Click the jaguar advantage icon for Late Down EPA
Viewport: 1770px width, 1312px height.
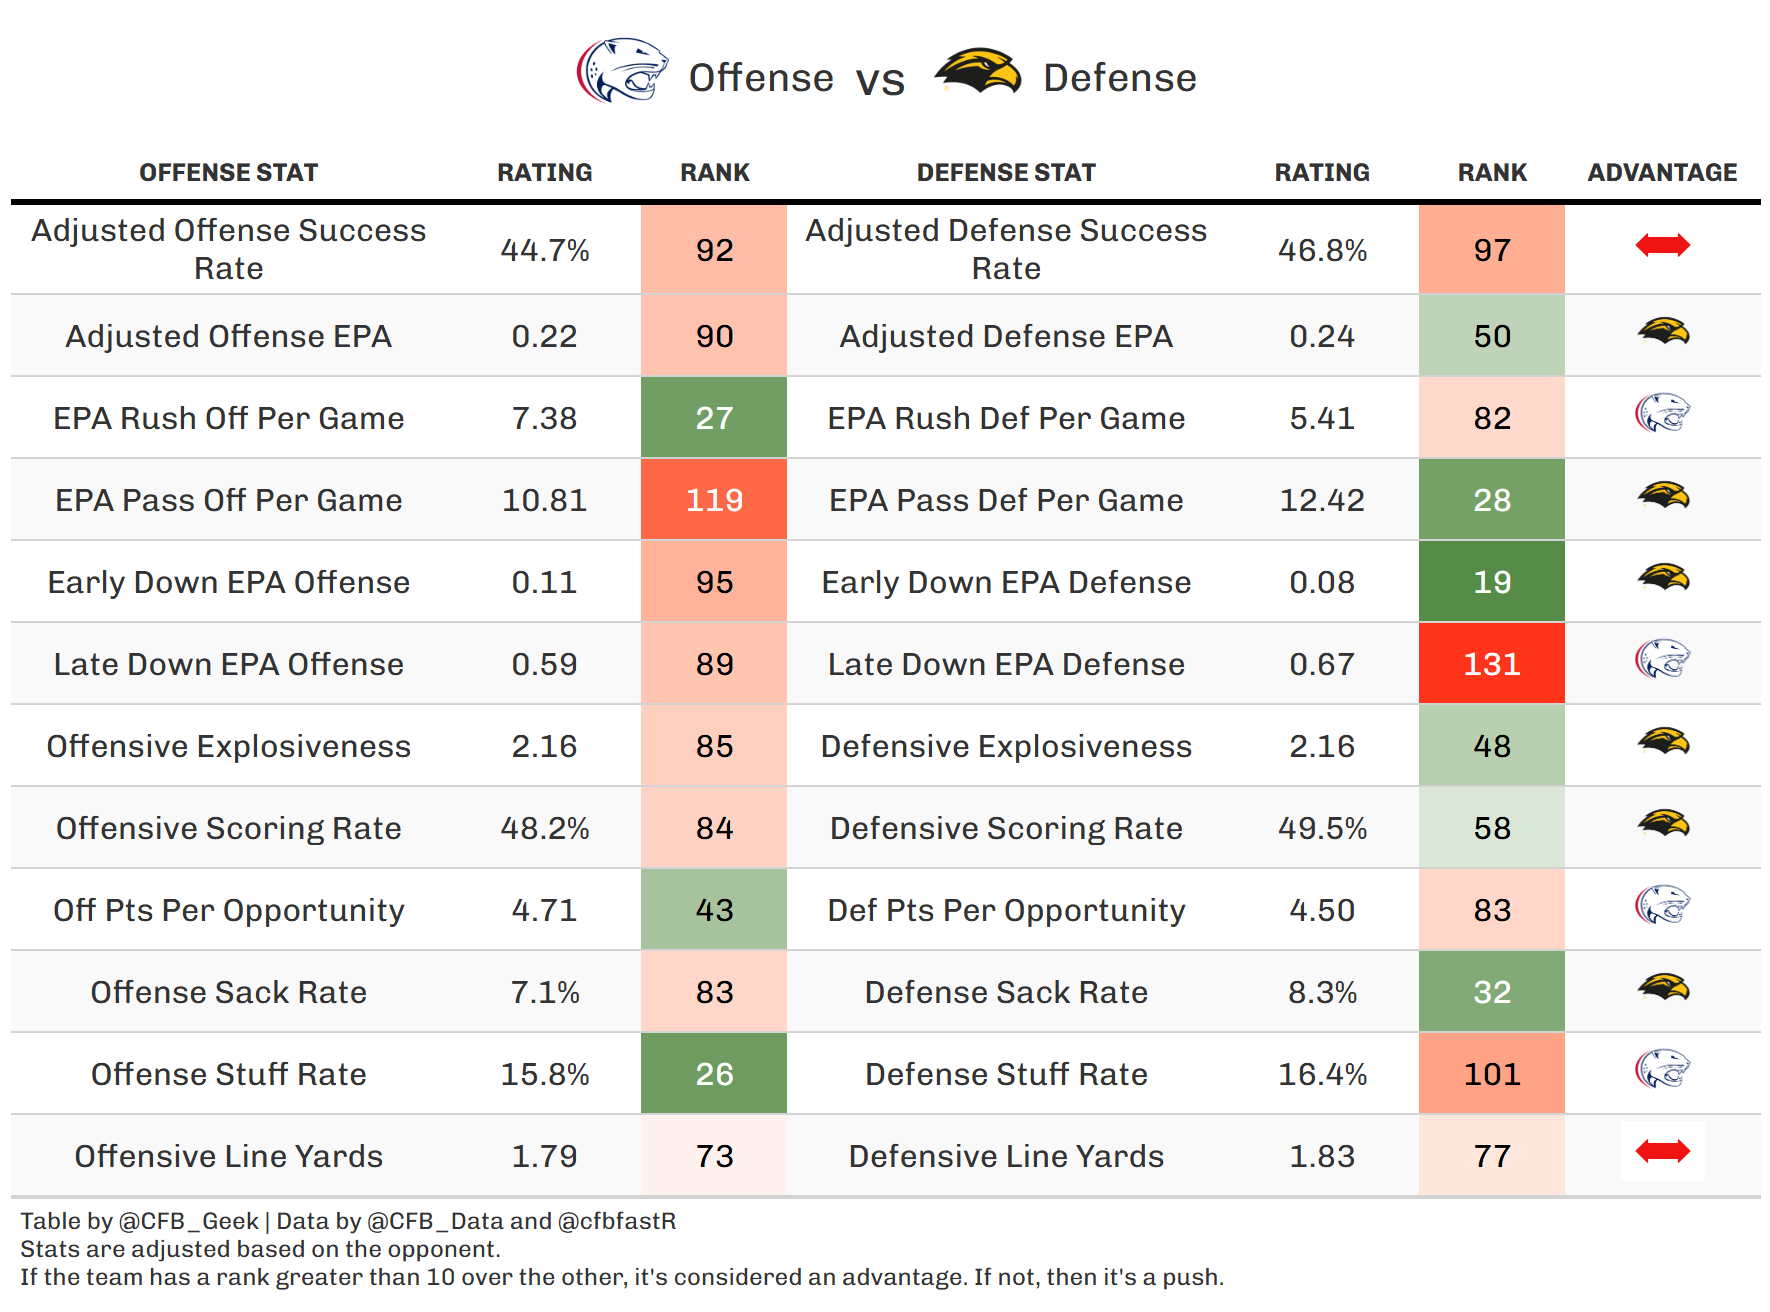pos(1662,659)
